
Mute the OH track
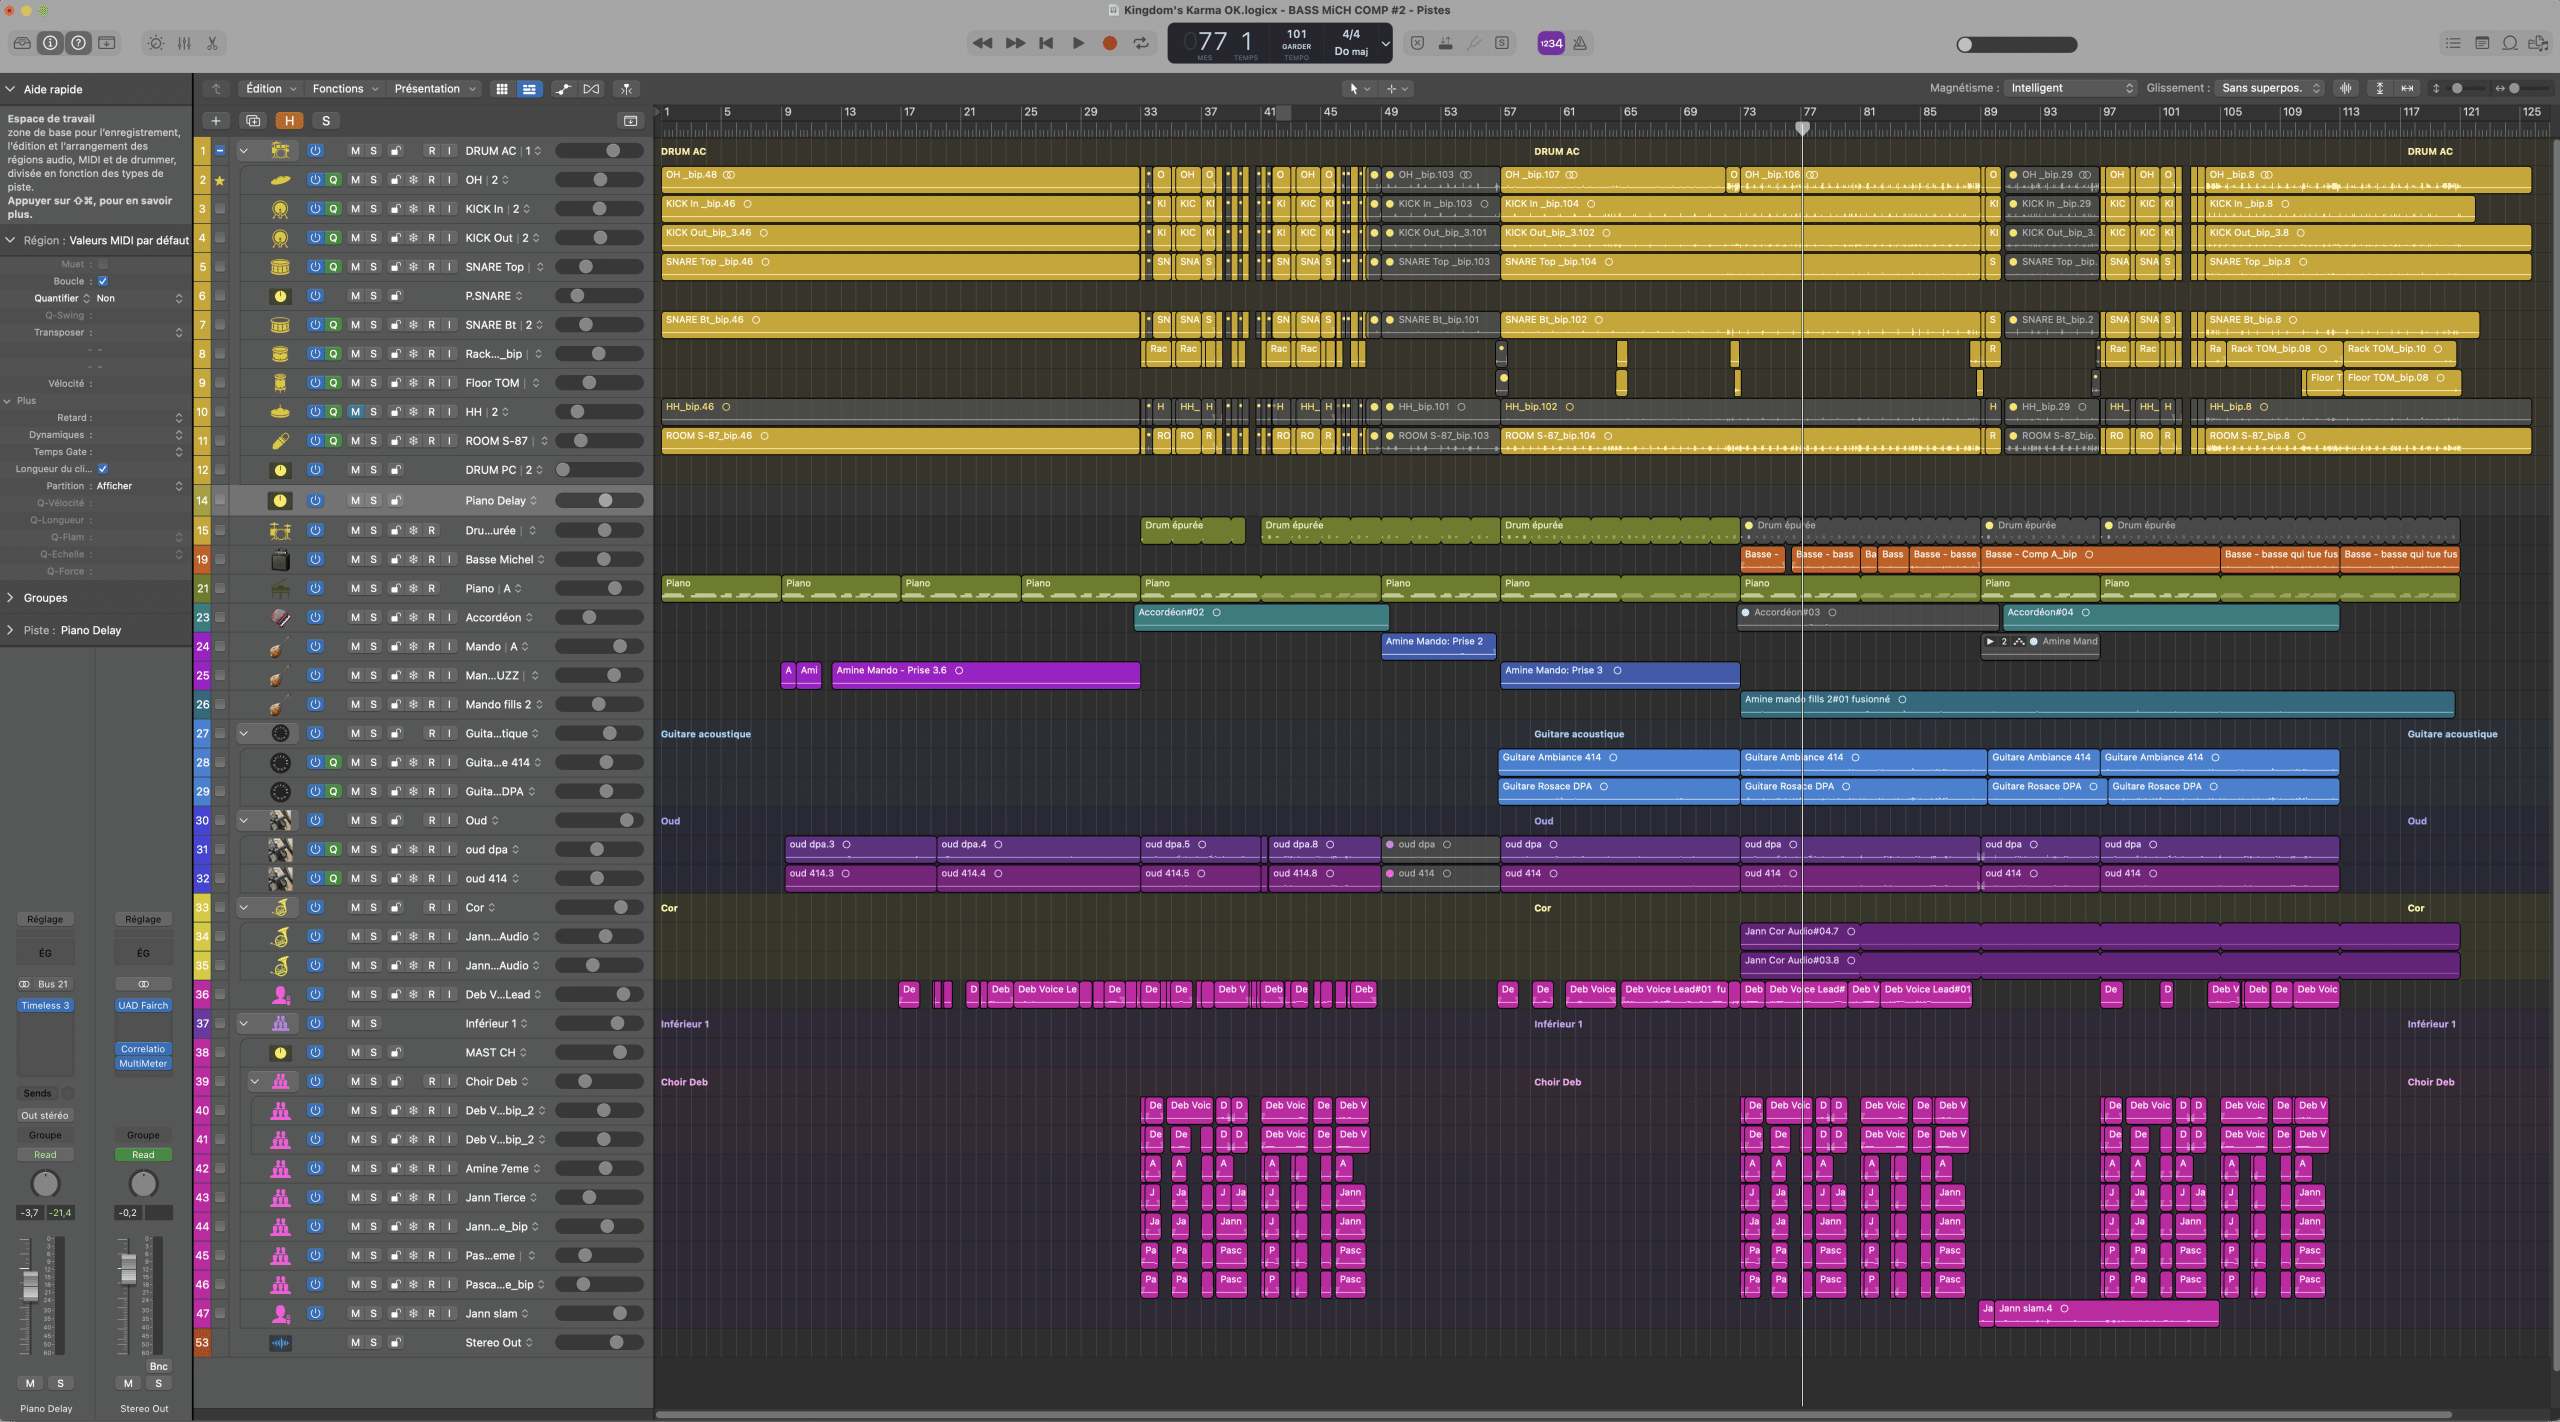point(354,180)
